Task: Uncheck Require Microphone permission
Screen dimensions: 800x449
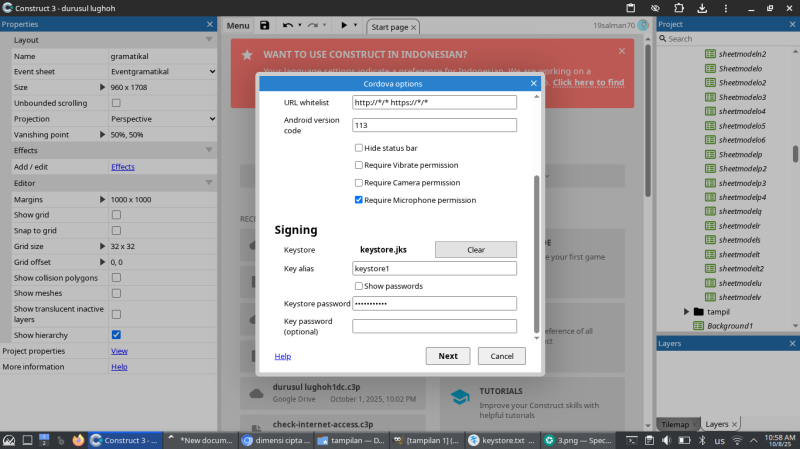Action: point(359,200)
